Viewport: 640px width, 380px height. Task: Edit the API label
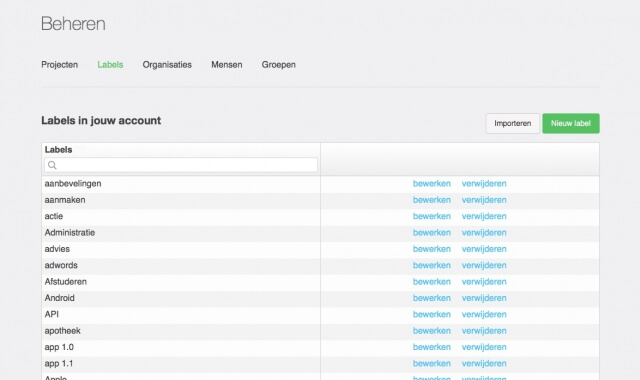point(432,314)
